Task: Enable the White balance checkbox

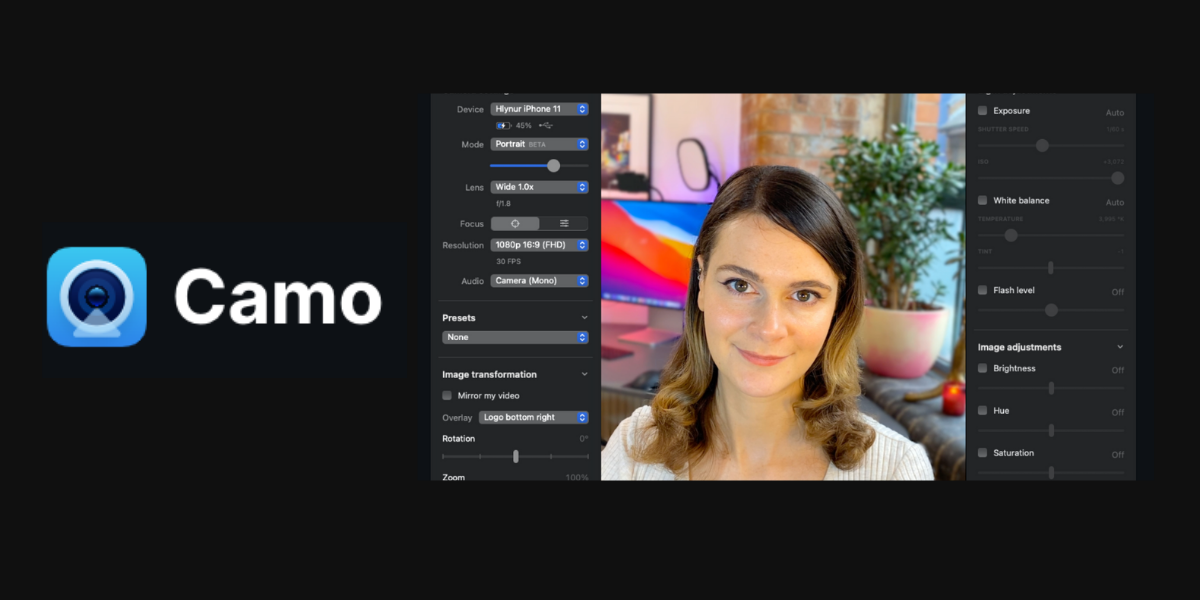Action: (983, 200)
